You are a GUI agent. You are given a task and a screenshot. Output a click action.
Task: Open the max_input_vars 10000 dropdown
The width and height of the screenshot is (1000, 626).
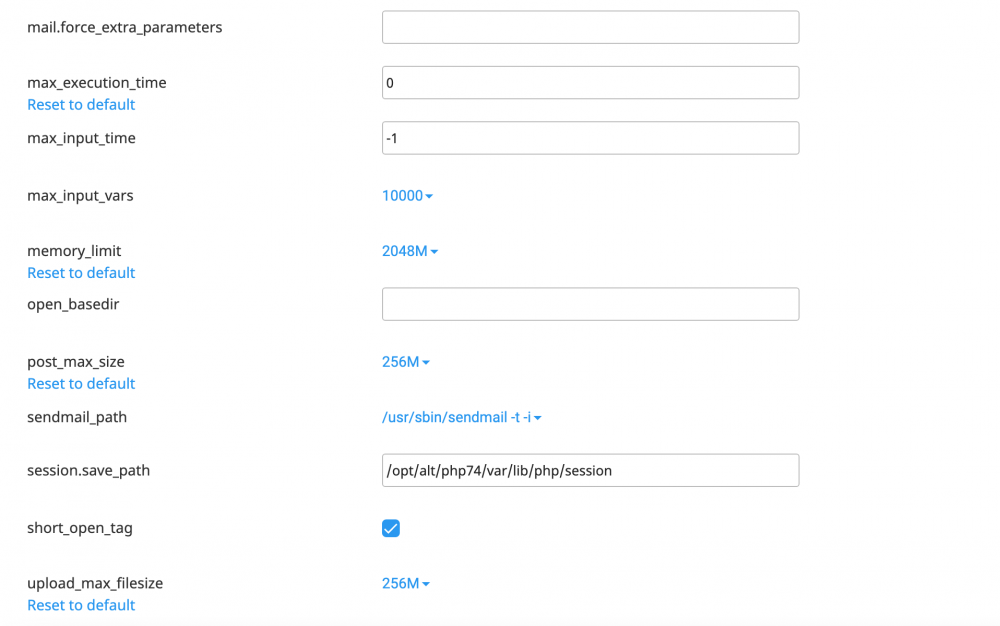click(407, 196)
